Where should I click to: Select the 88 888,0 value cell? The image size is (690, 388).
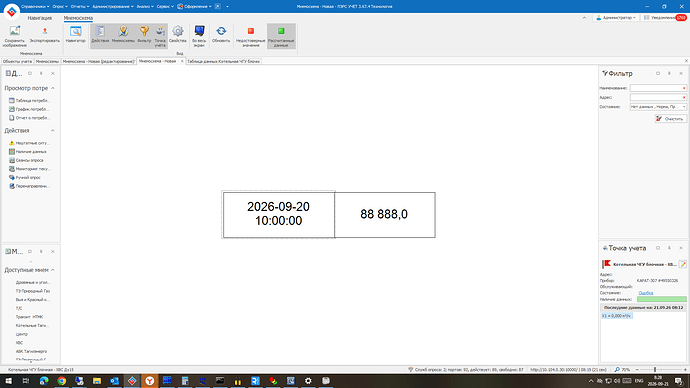click(x=385, y=215)
